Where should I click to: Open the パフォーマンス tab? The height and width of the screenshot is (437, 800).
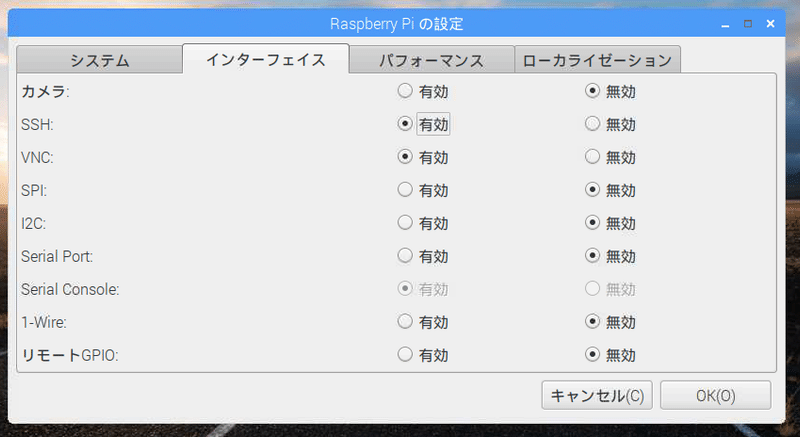(x=432, y=60)
